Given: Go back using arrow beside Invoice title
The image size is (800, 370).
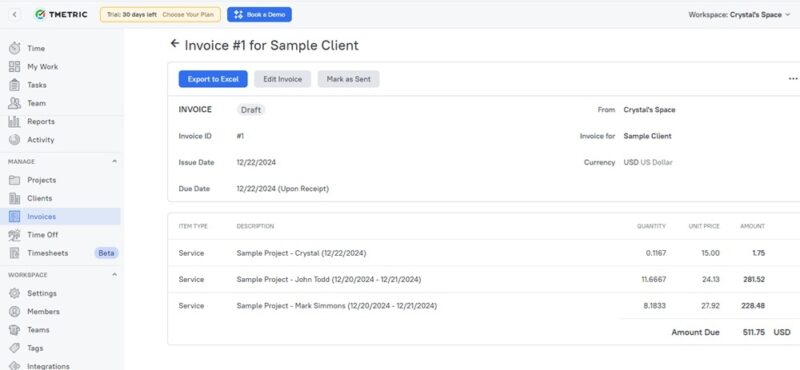Looking at the screenshot, I should point(175,43).
